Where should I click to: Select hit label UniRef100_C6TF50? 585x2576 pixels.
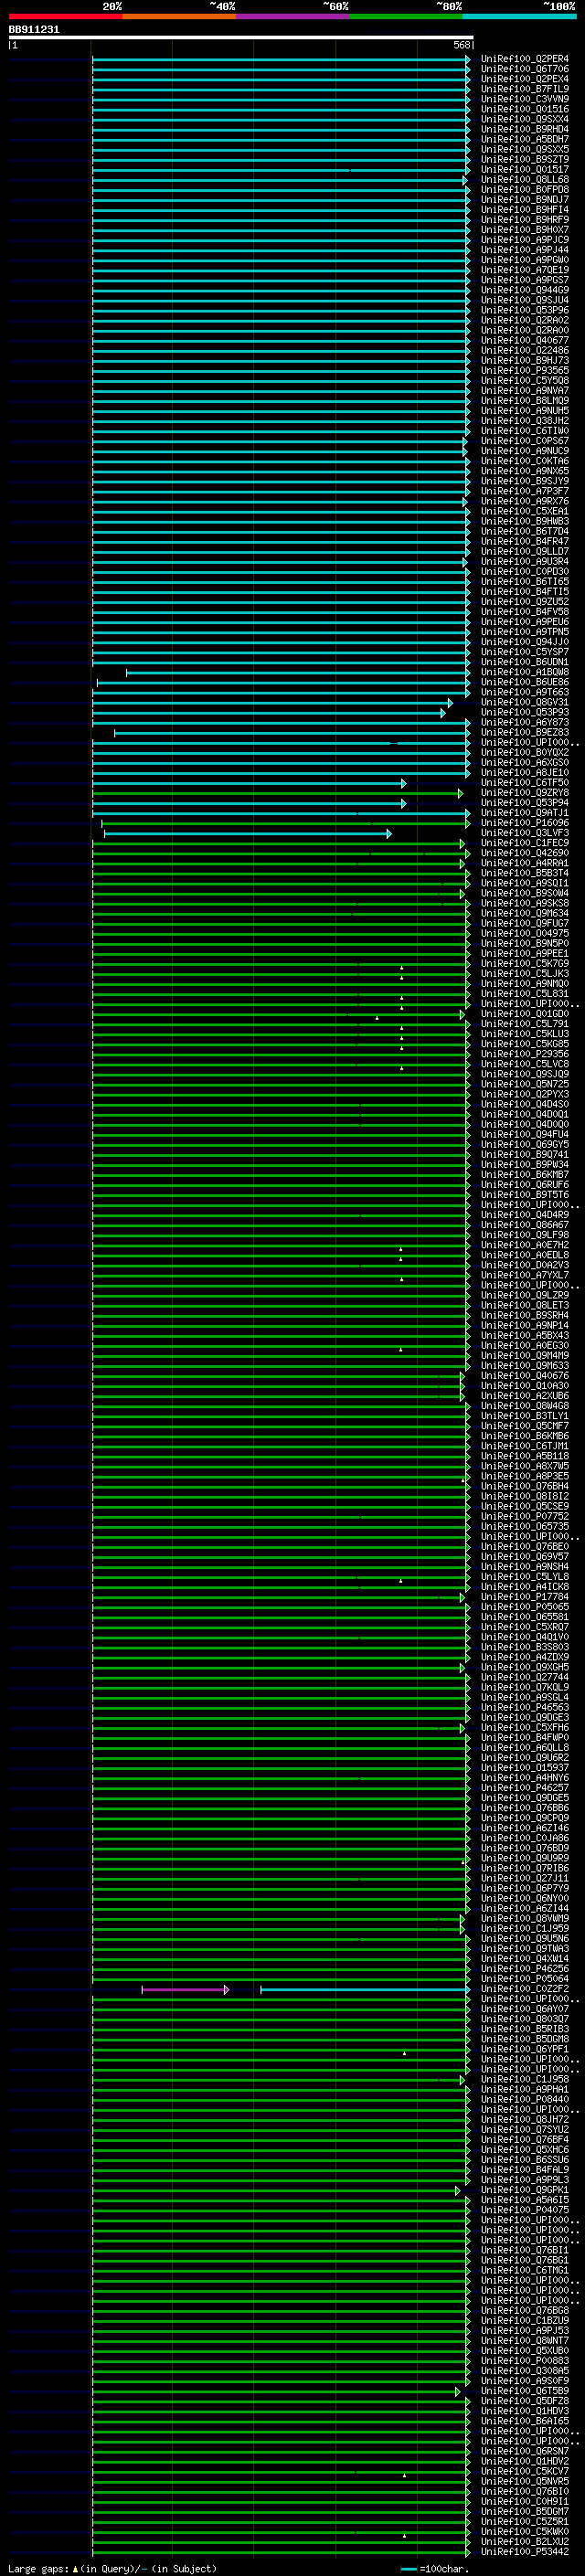coord(525,783)
